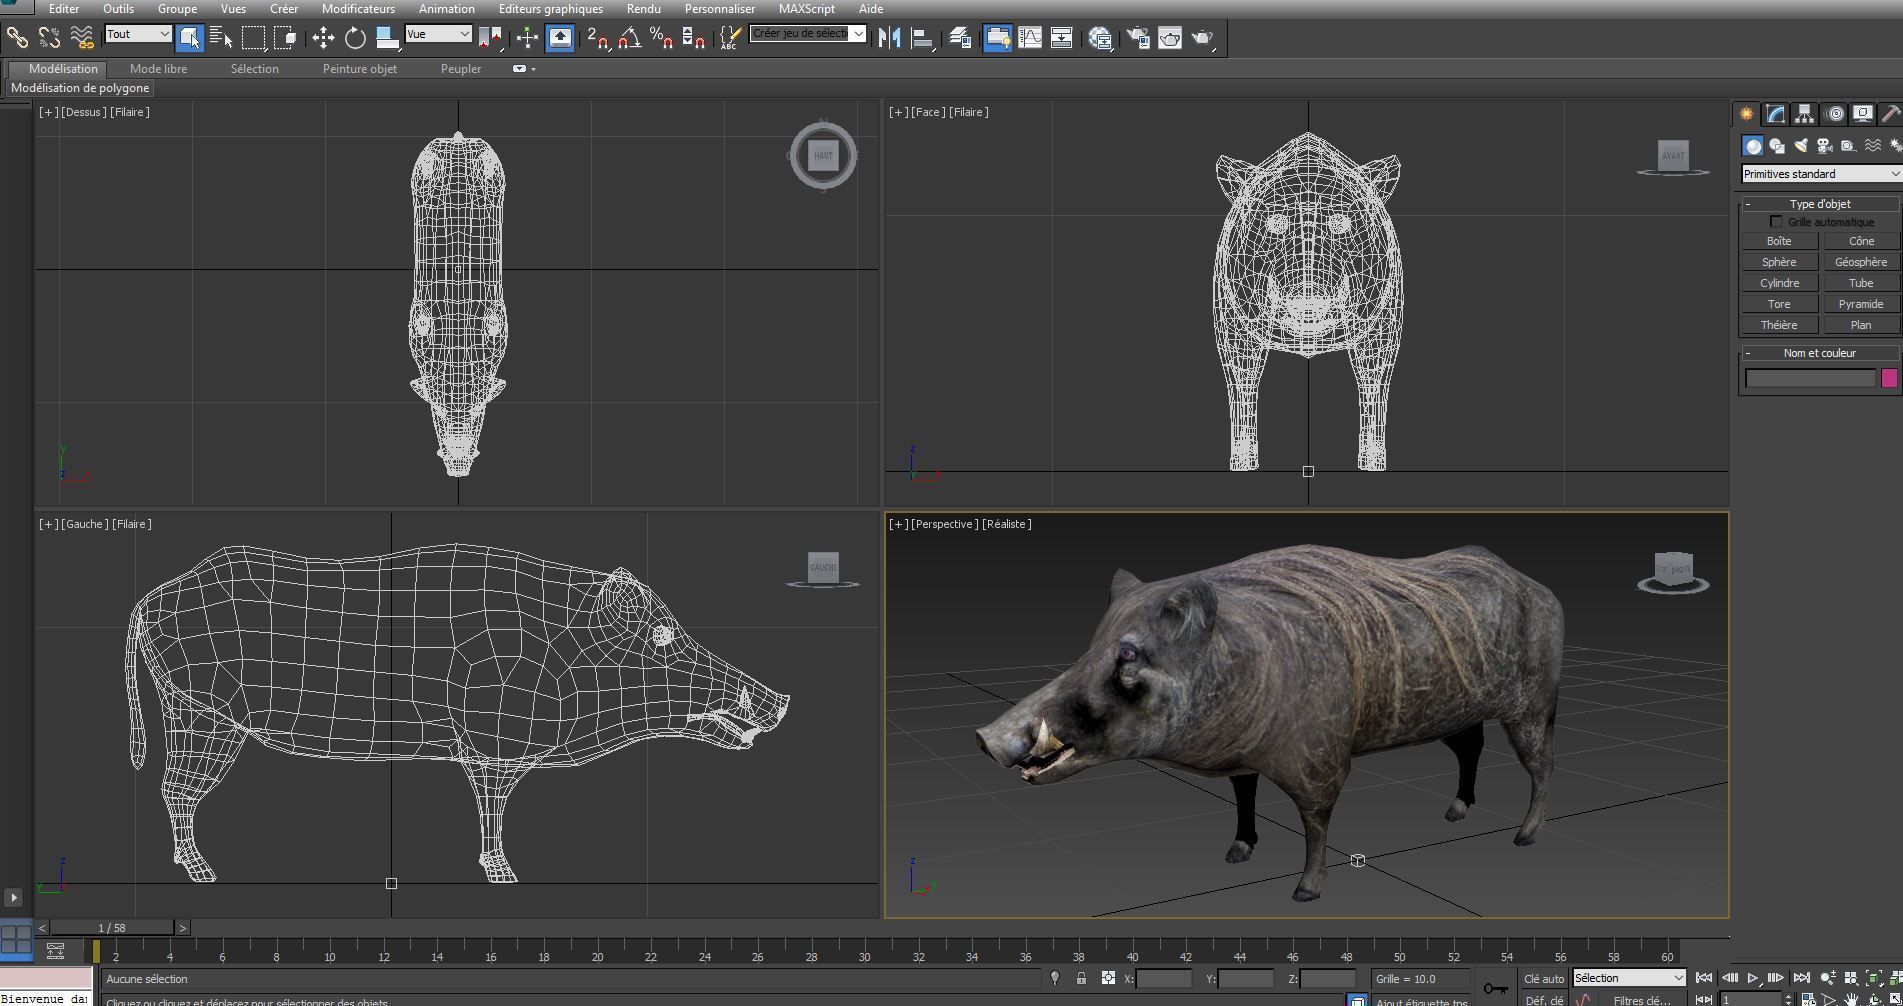Toggle keyboard shortcut override button

click(x=560, y=38)
